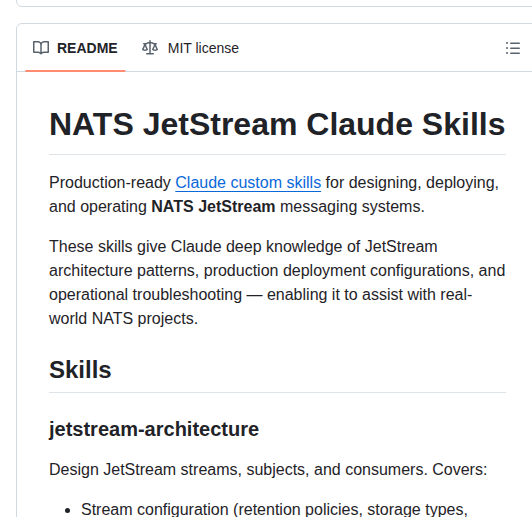This screenshot has width=532, height=517.
Task: Click the bold NATS JetStream text
Action: [213, 207]
